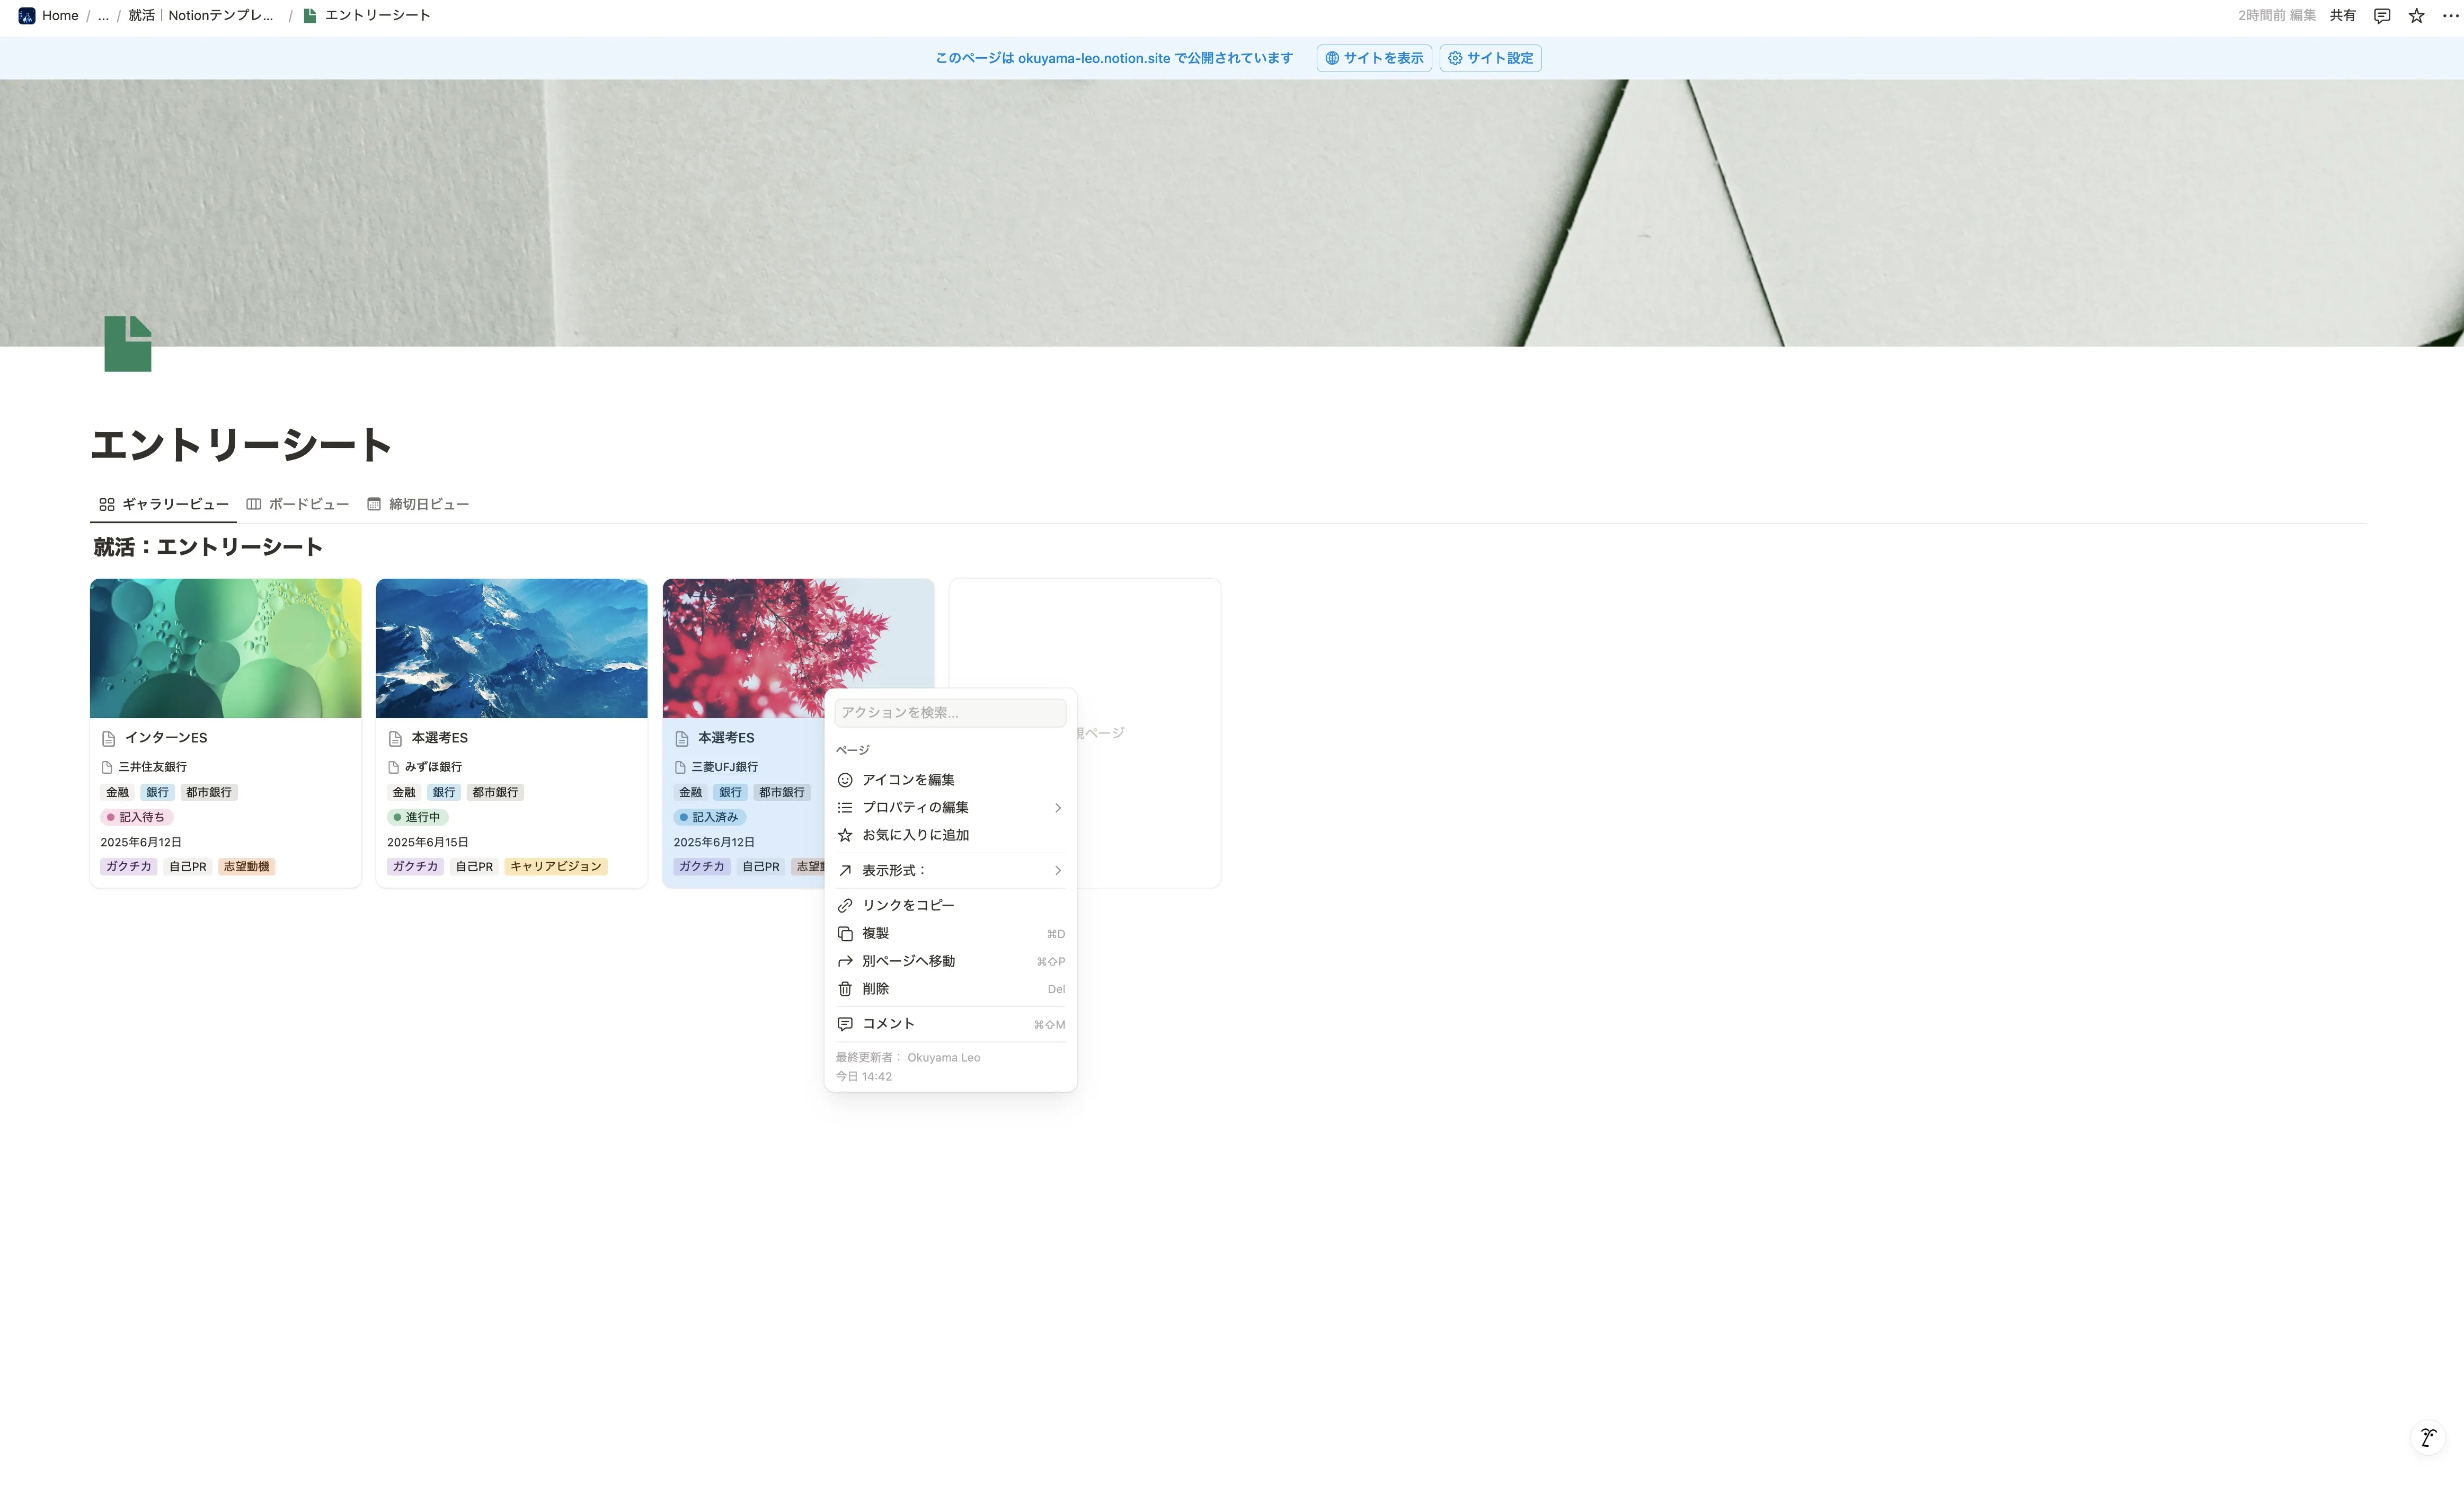The width and height of the screenshot is (2464, 1486).
Task: Click the アクションを検索 search field
Action: click(949, 712)
